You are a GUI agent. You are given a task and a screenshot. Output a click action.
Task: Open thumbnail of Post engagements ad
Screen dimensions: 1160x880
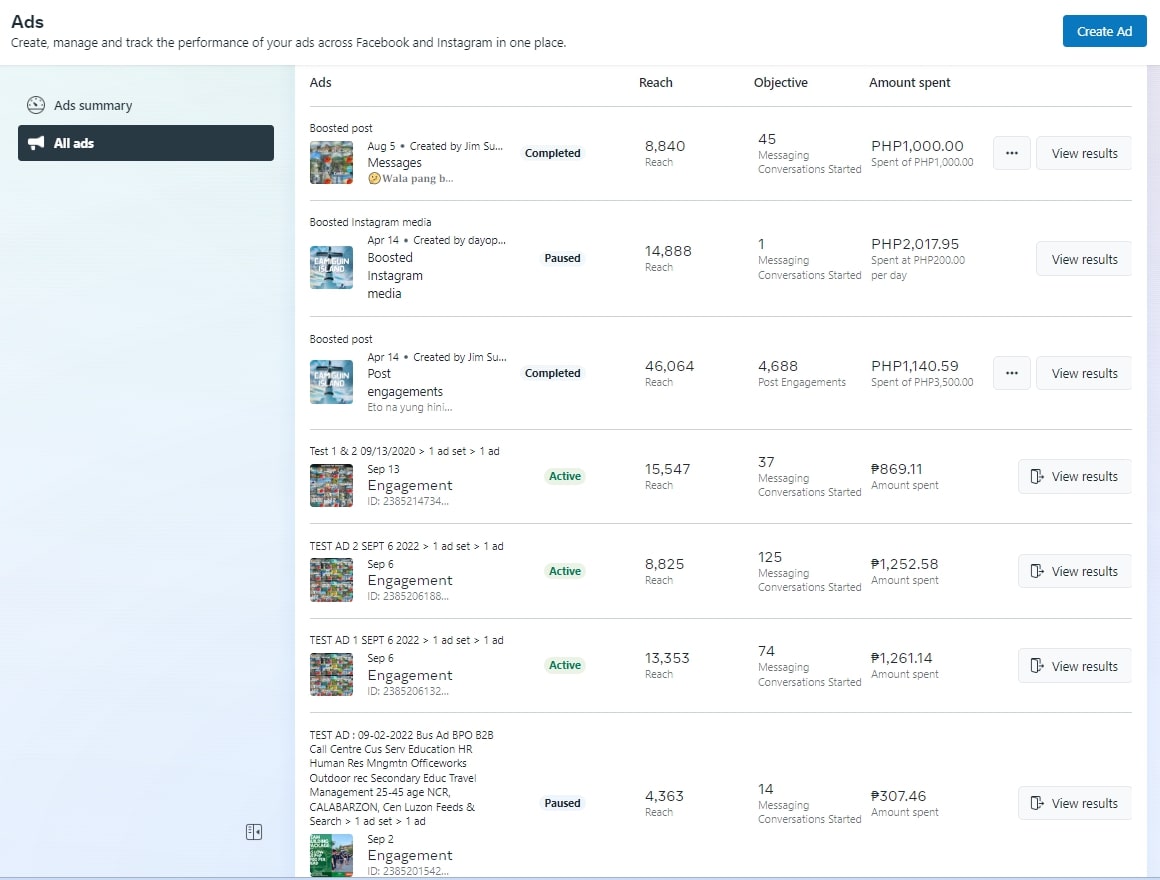coord(331,382)
